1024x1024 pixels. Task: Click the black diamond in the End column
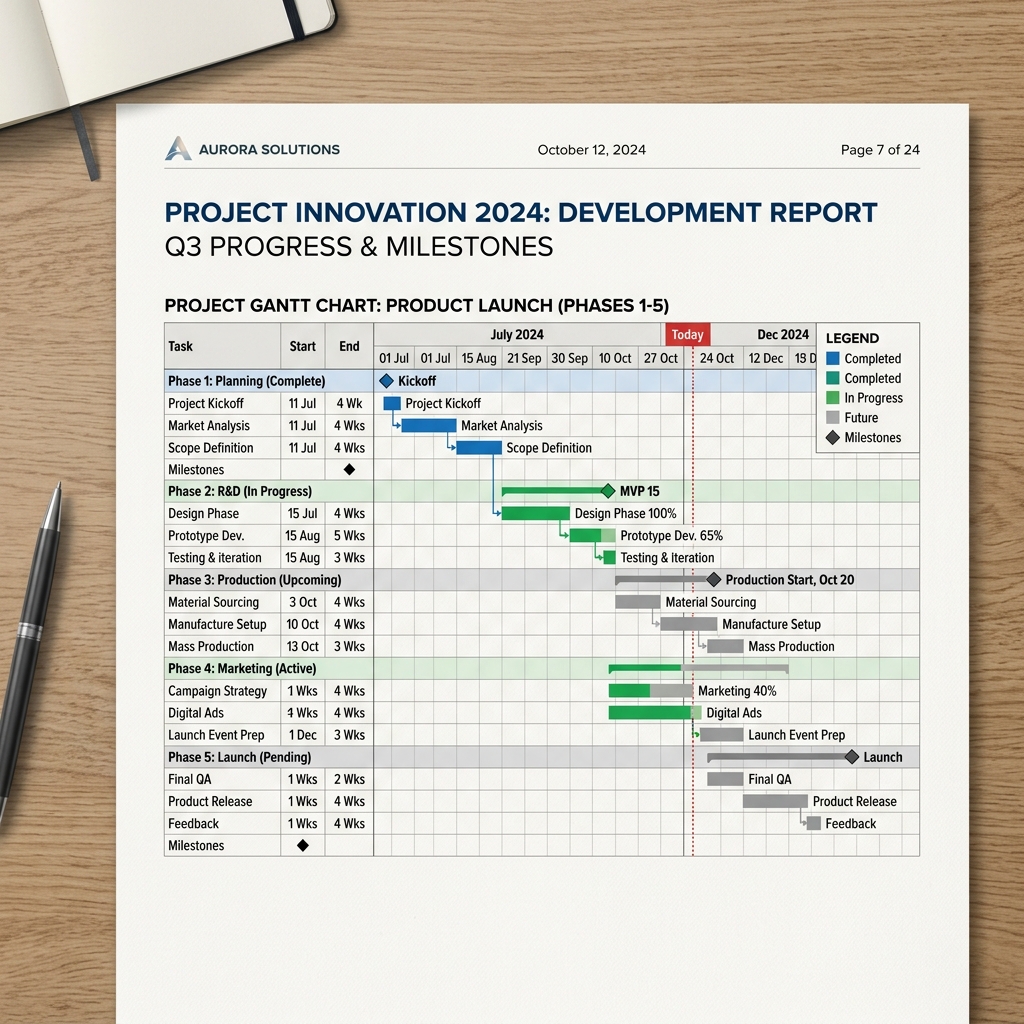[x=349, y=470]
